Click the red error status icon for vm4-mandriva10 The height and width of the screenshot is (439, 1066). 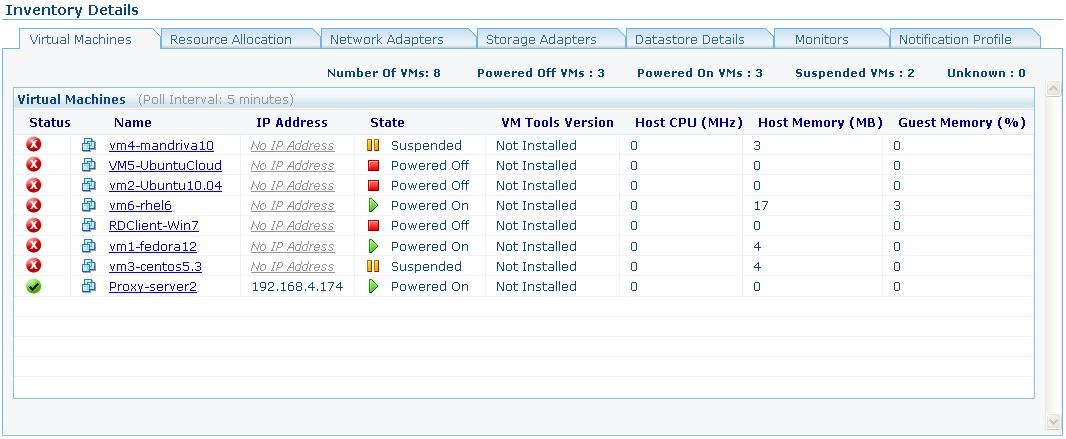pyautogui.click(x=34, y=145)
